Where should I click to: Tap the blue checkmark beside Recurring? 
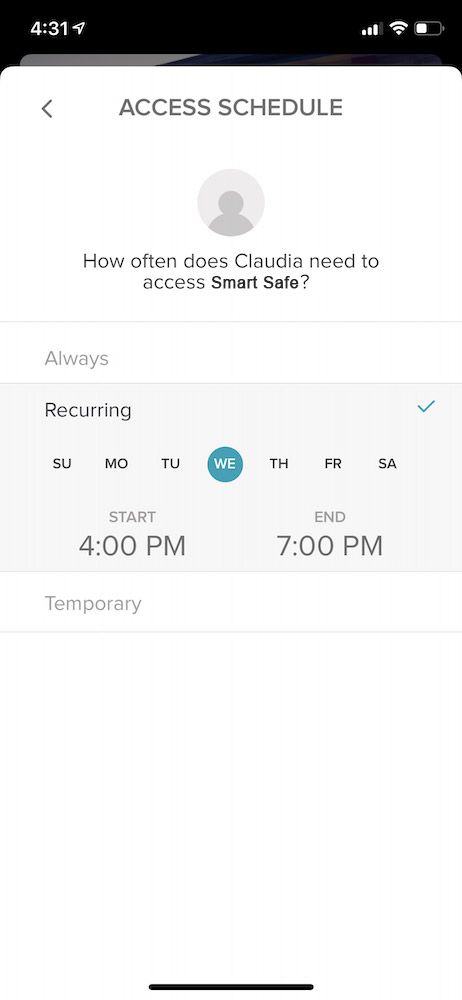coord(426,406)
